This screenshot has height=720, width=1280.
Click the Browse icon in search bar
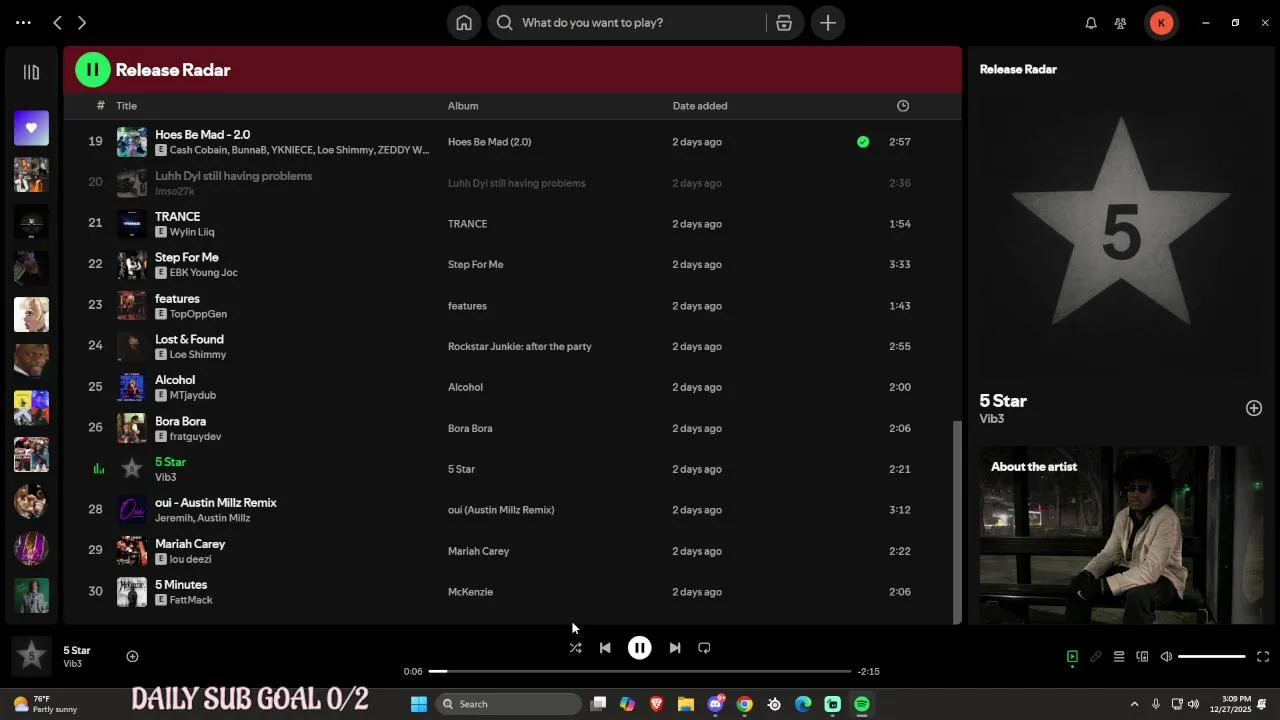(x=784, y=22)
